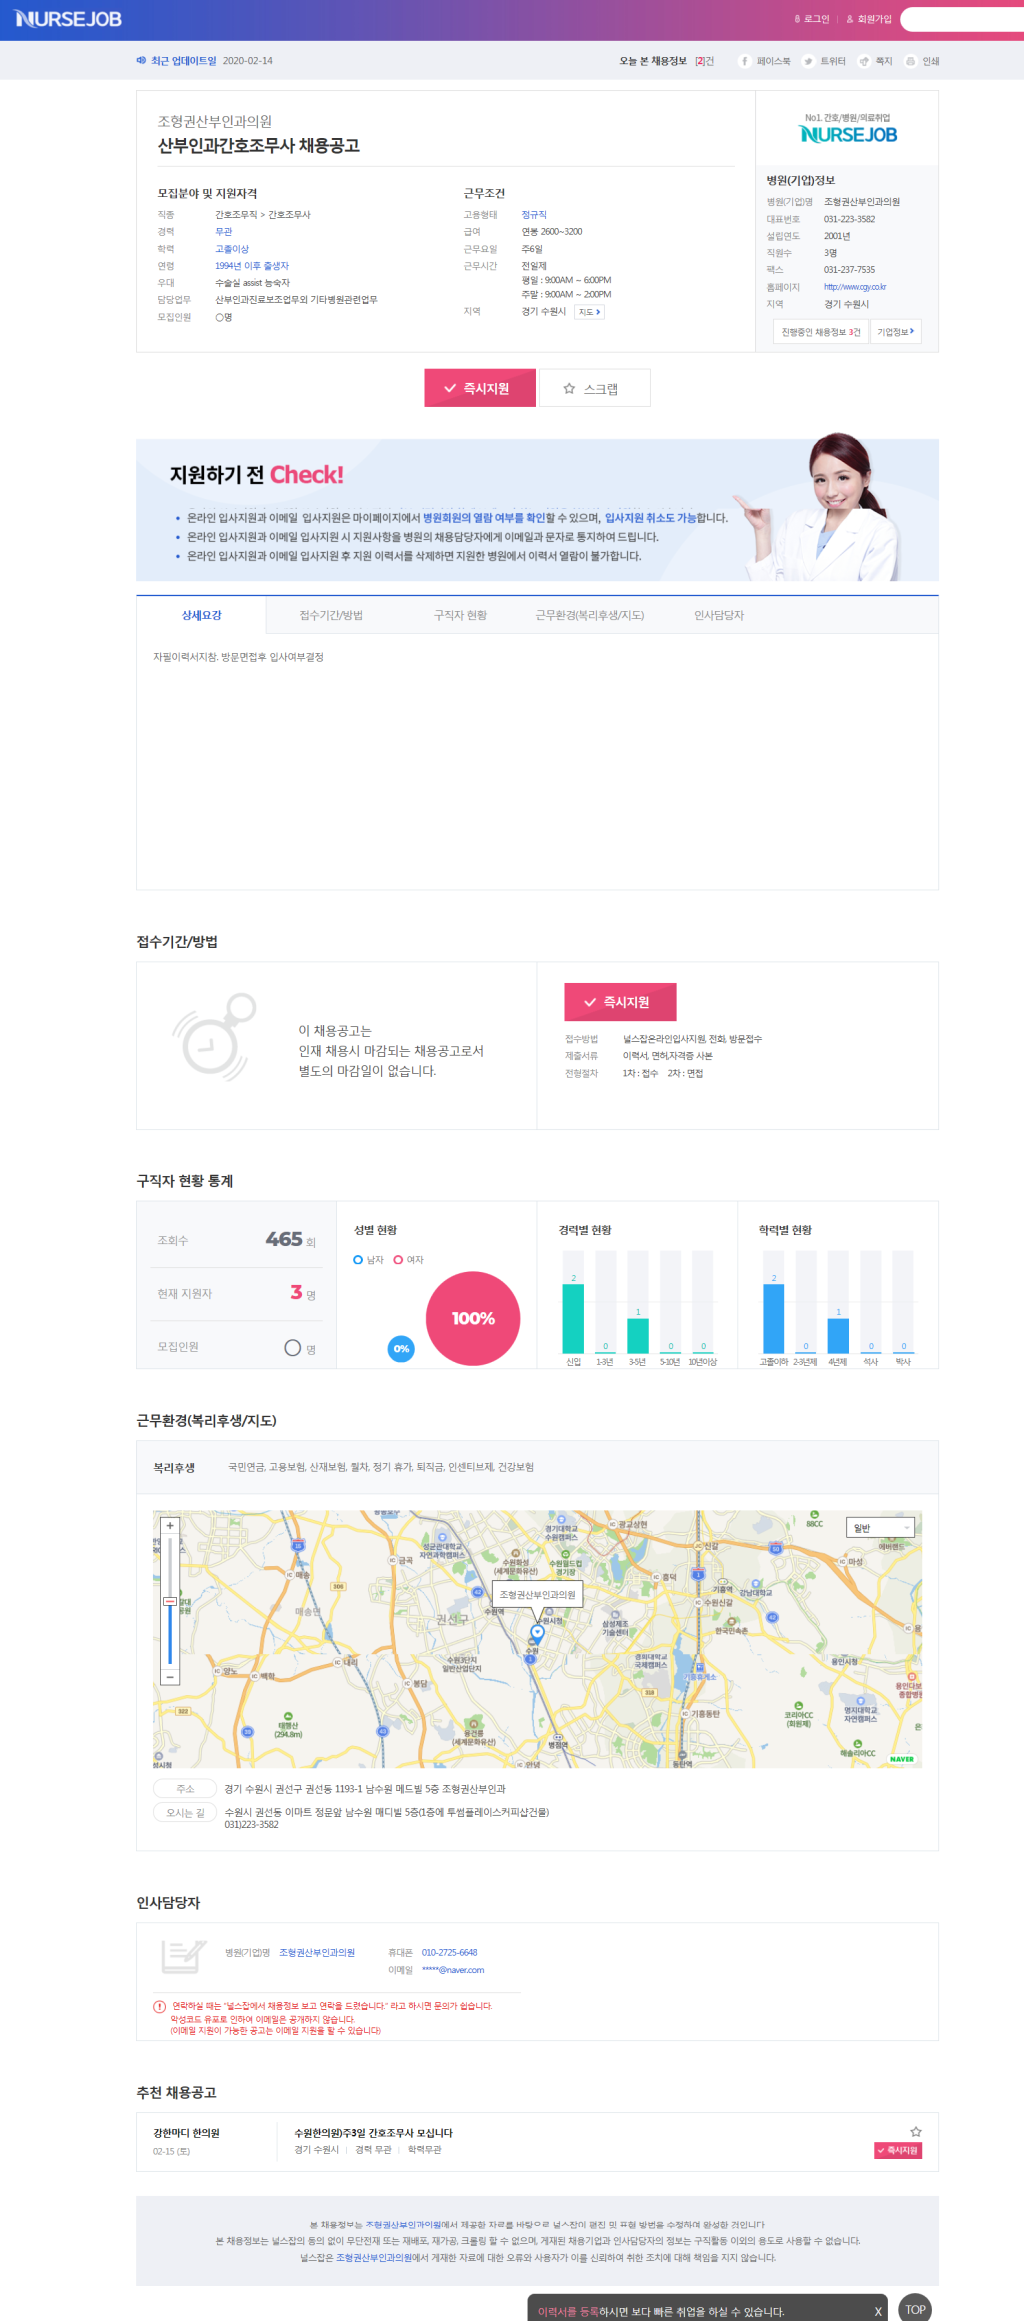1024x2321 pixels.
Task: Open the 일반 map type dropdown
Action: click(x=880, y=1528)
